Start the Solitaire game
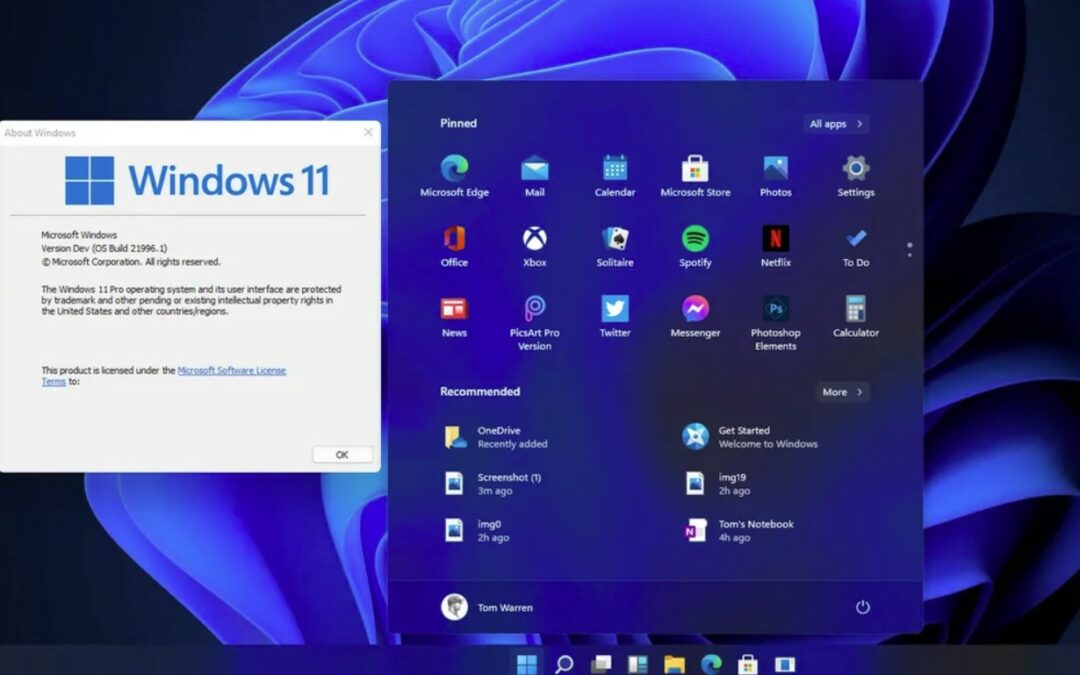The width and height of the screenshot is (1080, 675). coord(614,247)
